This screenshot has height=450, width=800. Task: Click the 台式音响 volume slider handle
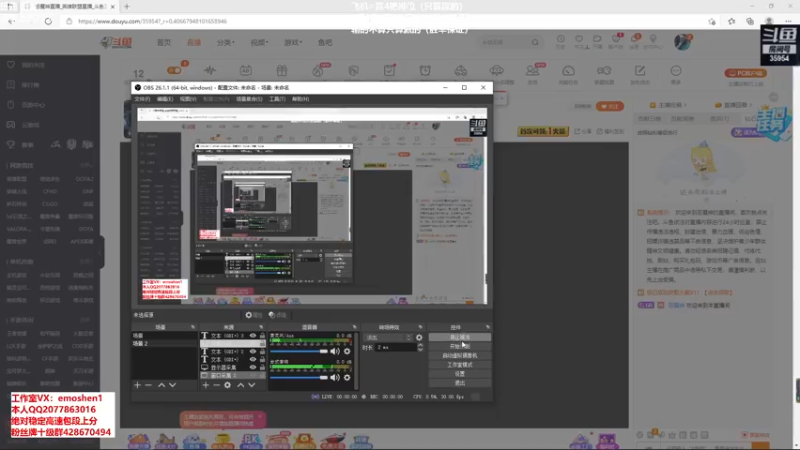click(x=323, y=378)
